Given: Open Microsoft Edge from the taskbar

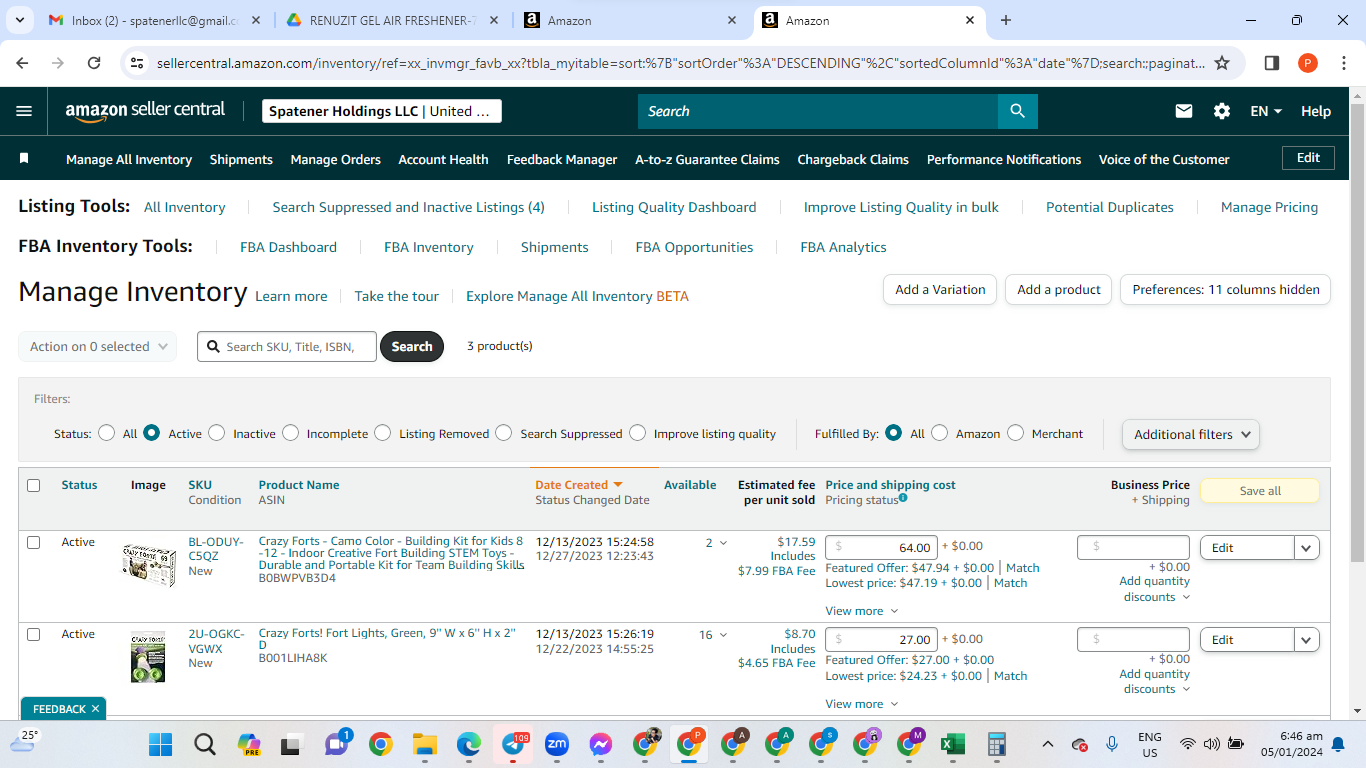Looking at the screenshot, I should pos(469,744).
